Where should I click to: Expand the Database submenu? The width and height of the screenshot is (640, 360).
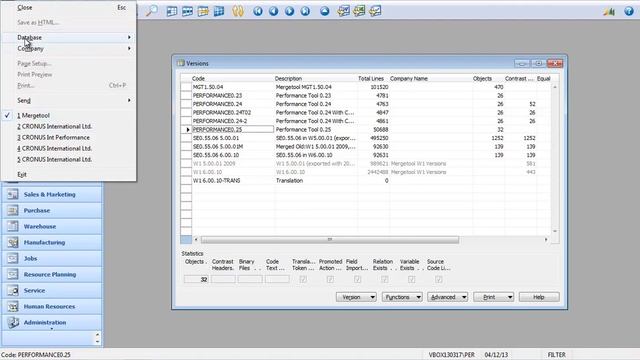click(x=69, y=37)
